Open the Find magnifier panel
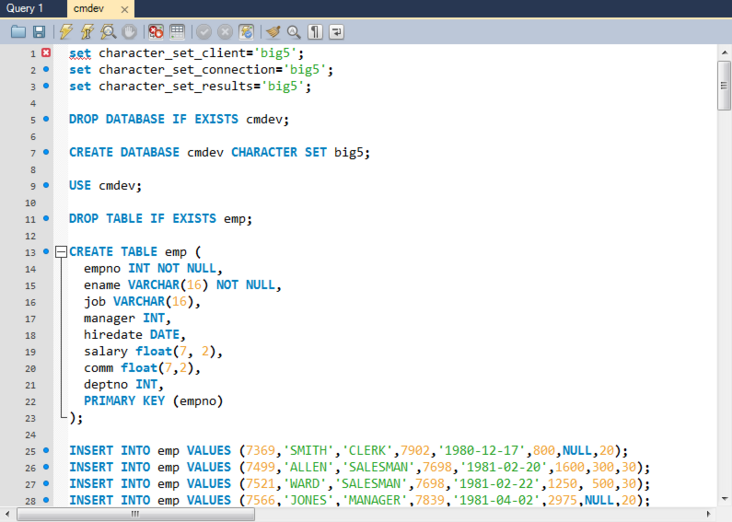 [293, 32]
